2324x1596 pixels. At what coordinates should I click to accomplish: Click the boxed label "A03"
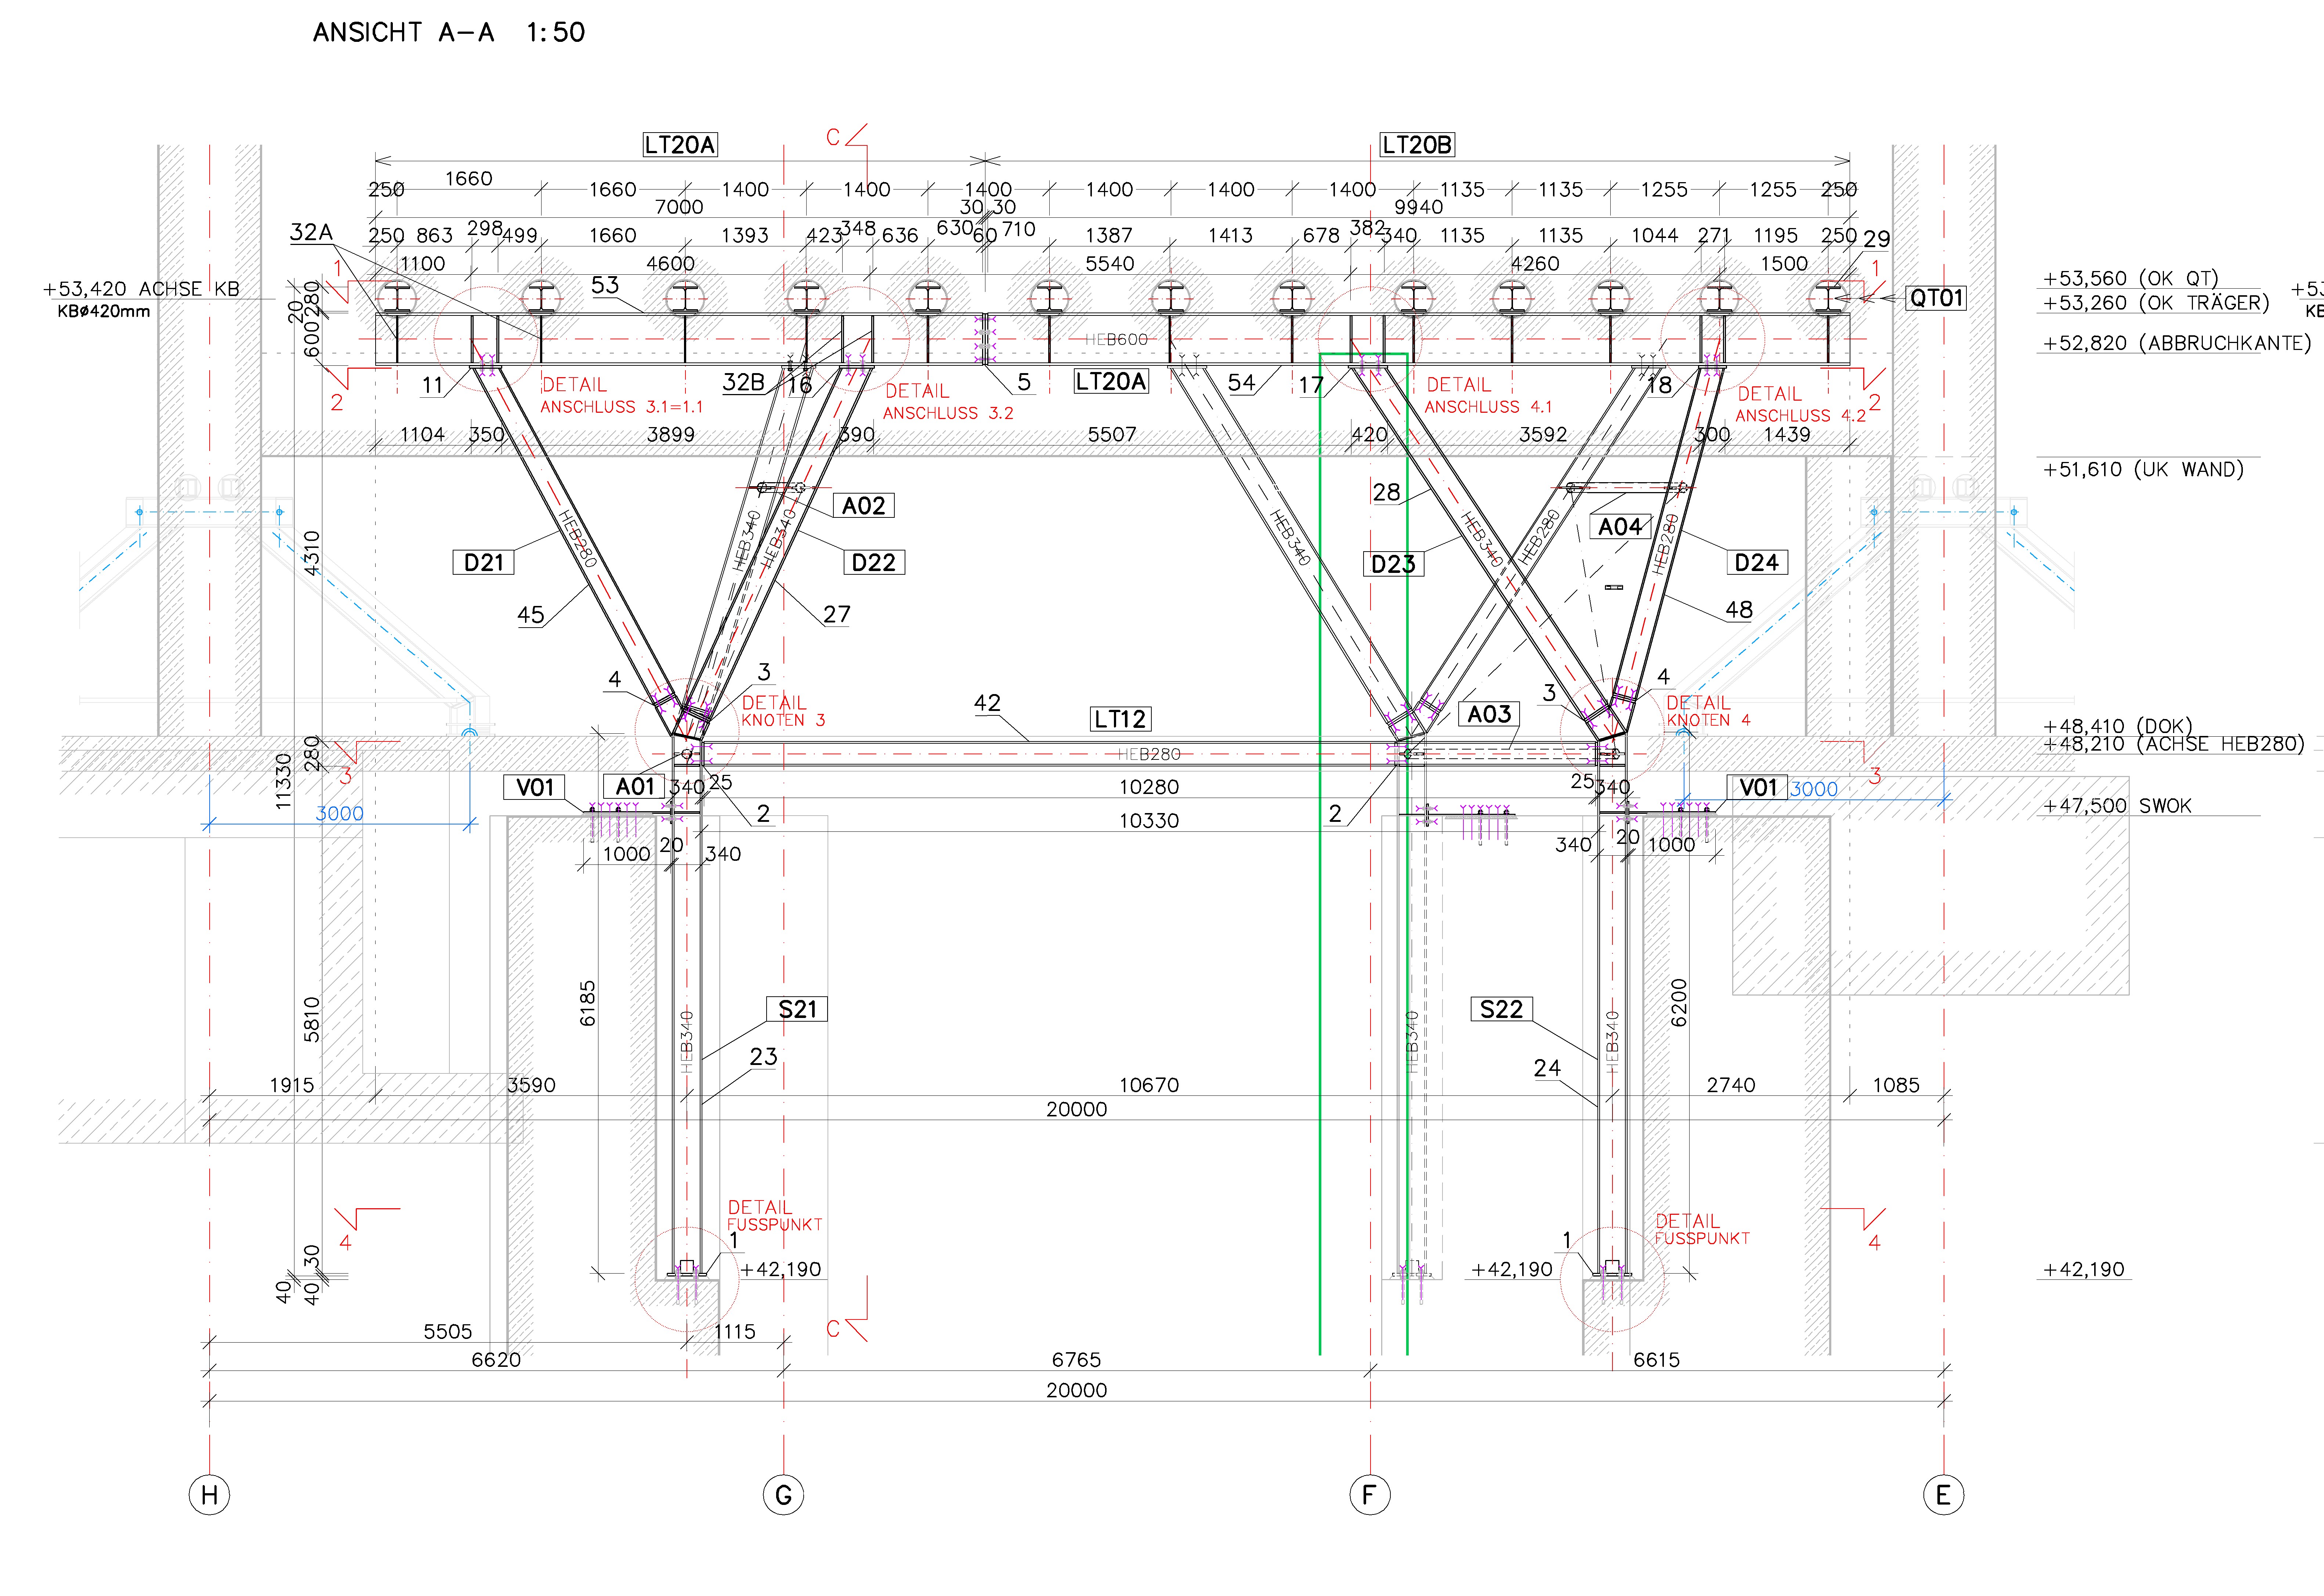pos(1489,714)
